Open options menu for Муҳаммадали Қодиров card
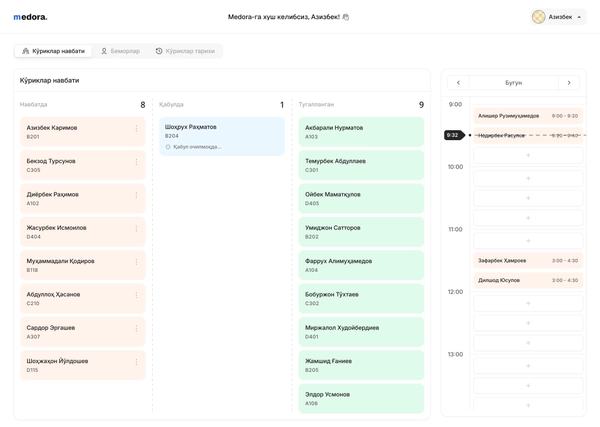The width and height of the screenshot is (600, 427). tap(136, 262)
